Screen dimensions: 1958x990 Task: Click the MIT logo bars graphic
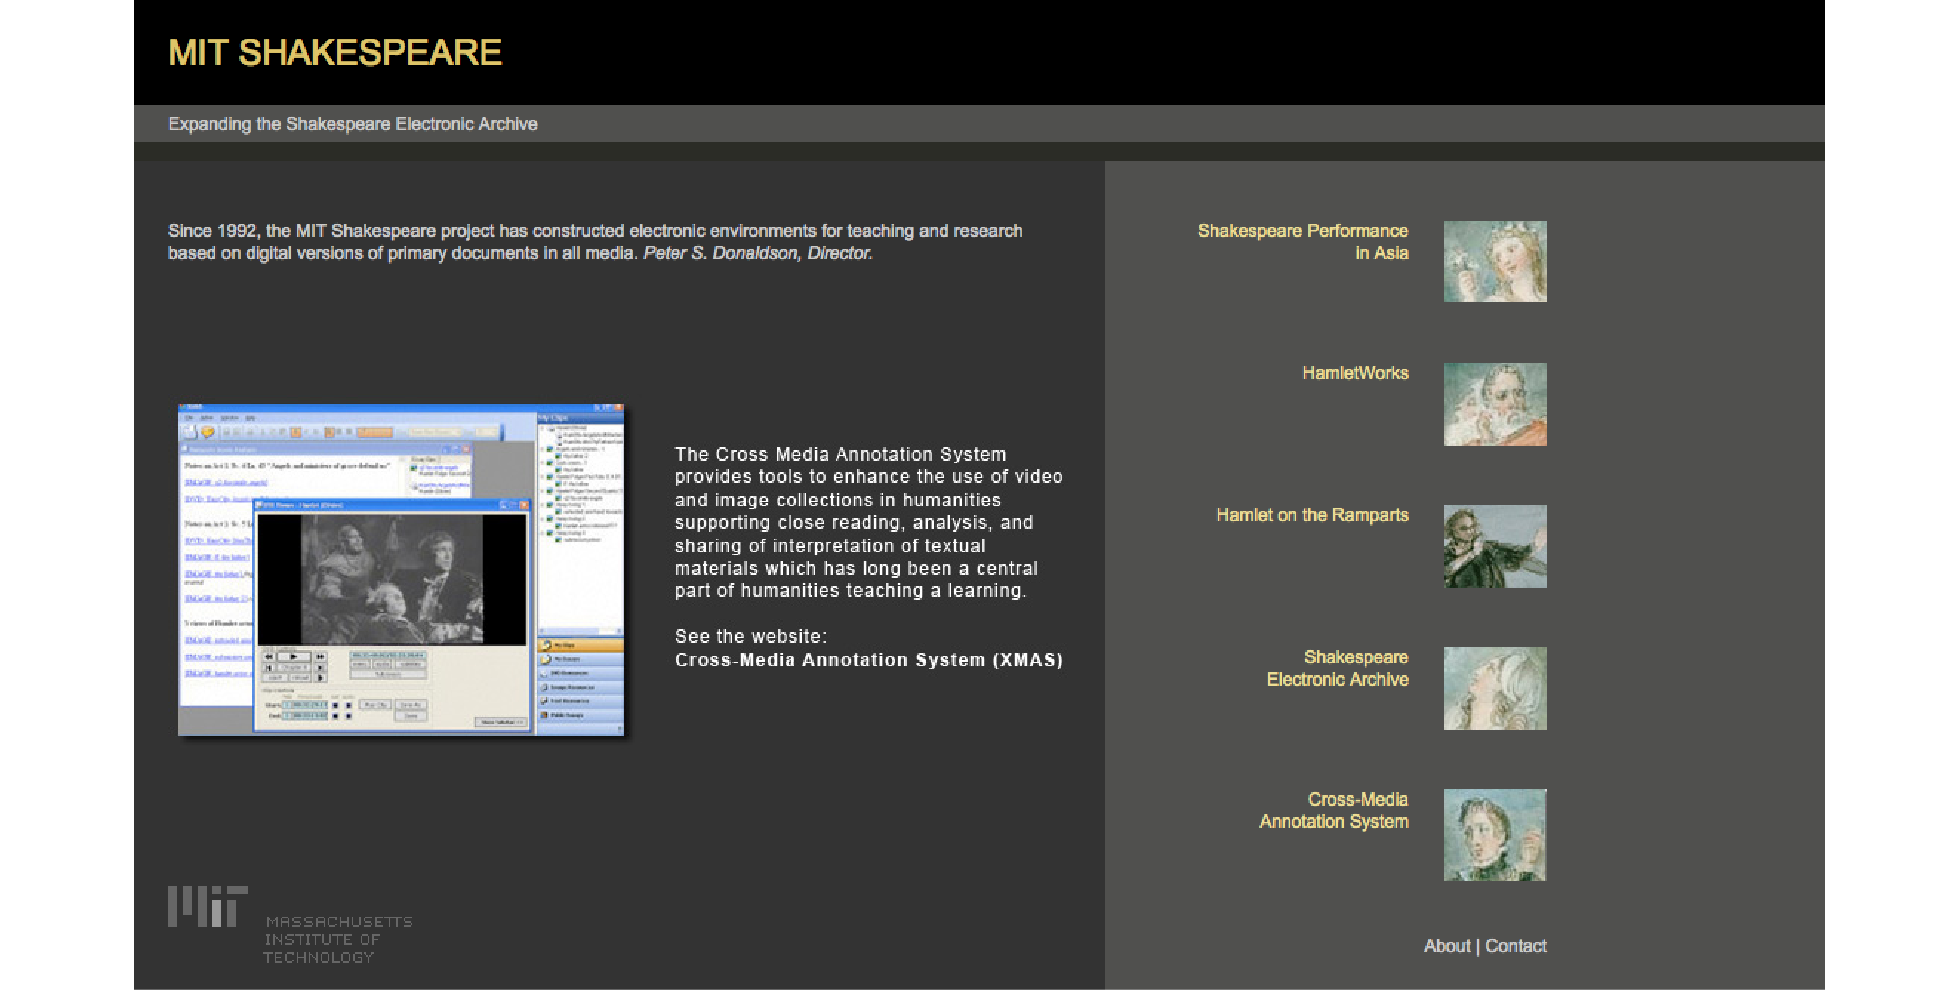click(x=207, y=906)
